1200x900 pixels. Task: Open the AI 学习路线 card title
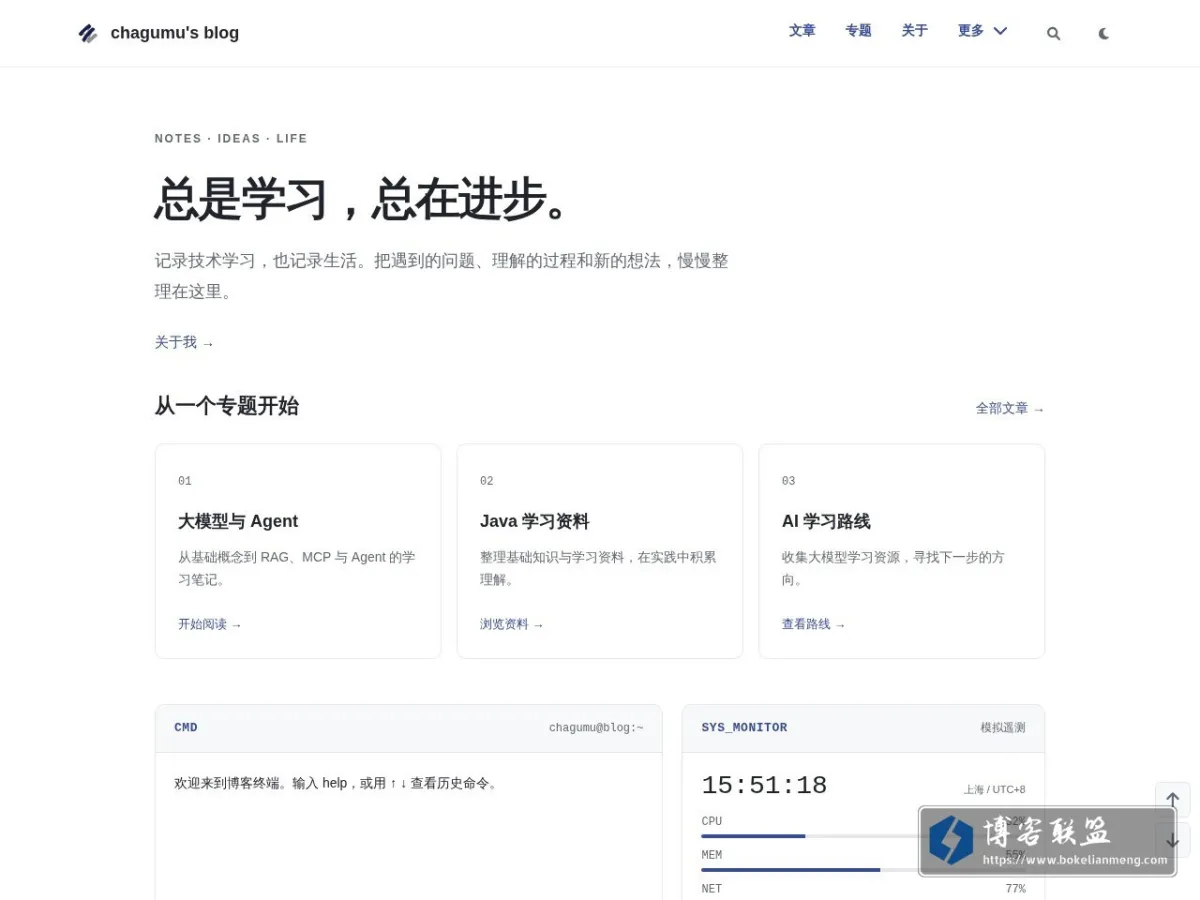coord(826,521)
